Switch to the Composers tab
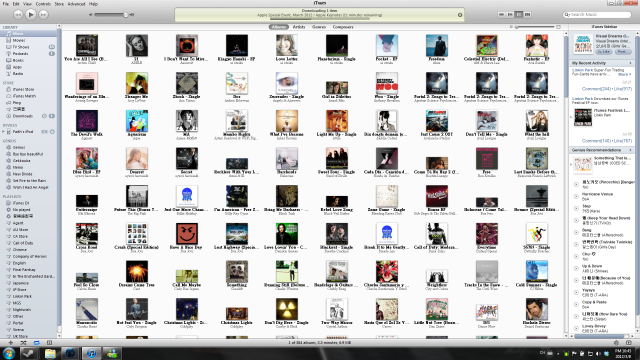Viewport: 640px width, 360px height. click(x=343, y=27)
